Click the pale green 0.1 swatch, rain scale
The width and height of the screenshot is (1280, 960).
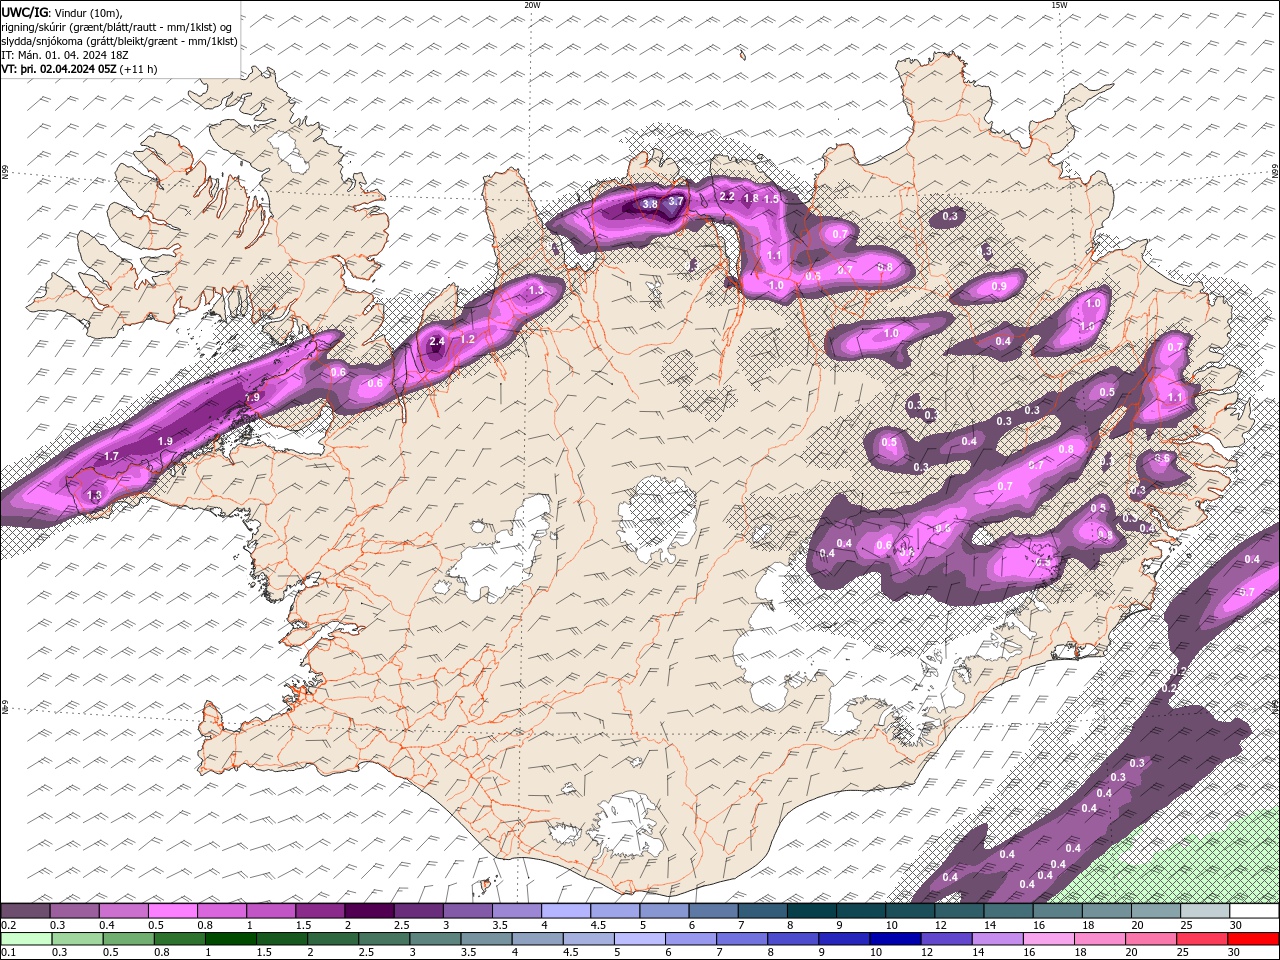26,939
